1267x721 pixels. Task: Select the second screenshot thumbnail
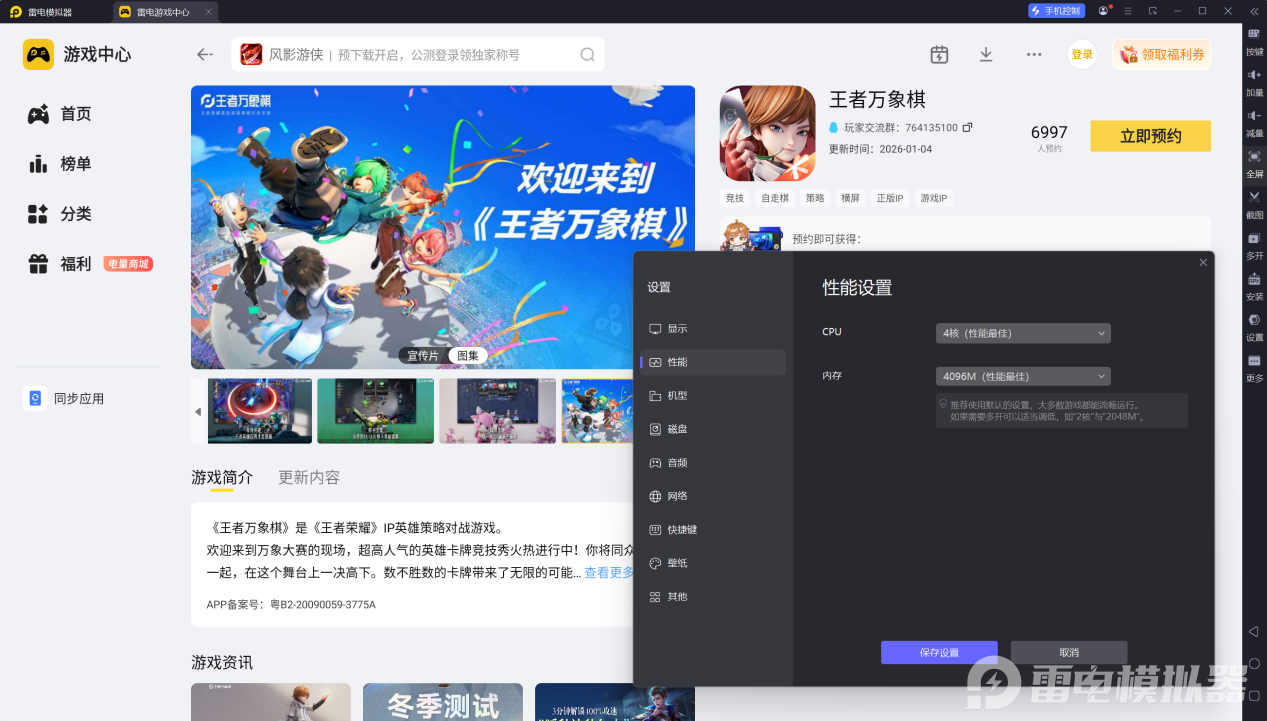(375, 411)
